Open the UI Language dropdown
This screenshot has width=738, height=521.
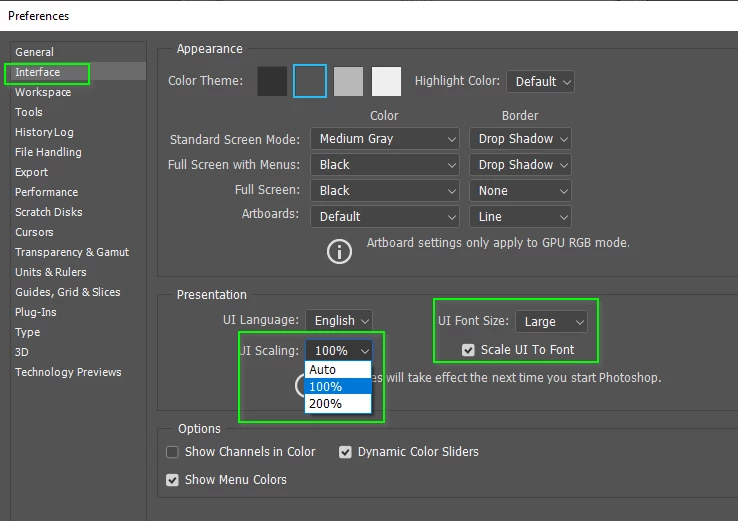click(339, 321)
